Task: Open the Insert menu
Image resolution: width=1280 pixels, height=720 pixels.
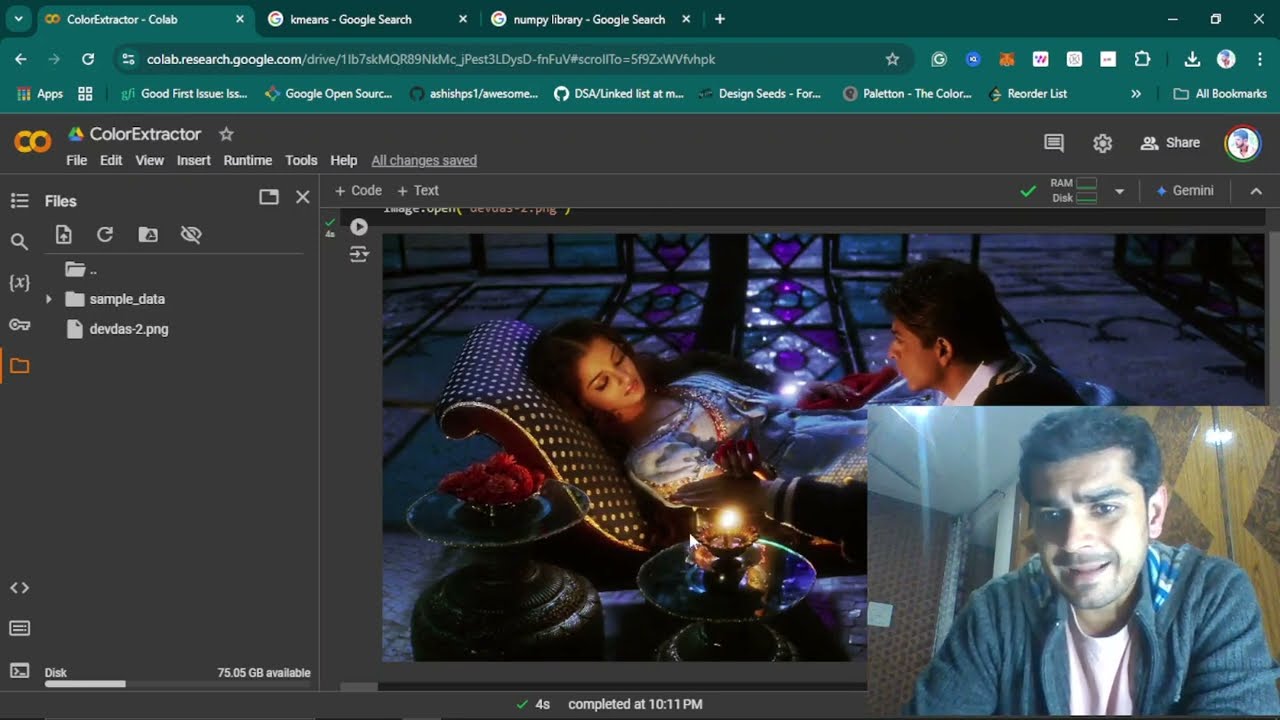Action: click(194, 160)
